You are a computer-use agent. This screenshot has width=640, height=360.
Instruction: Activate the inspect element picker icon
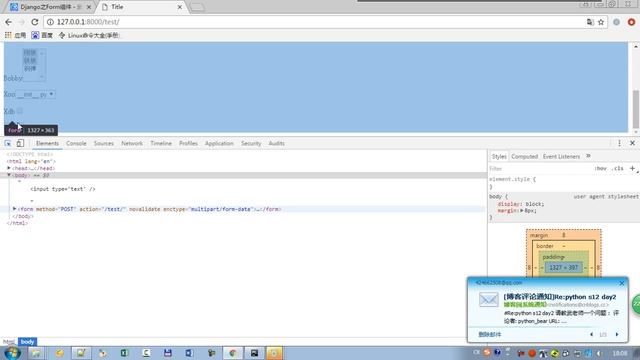[8, 143]
